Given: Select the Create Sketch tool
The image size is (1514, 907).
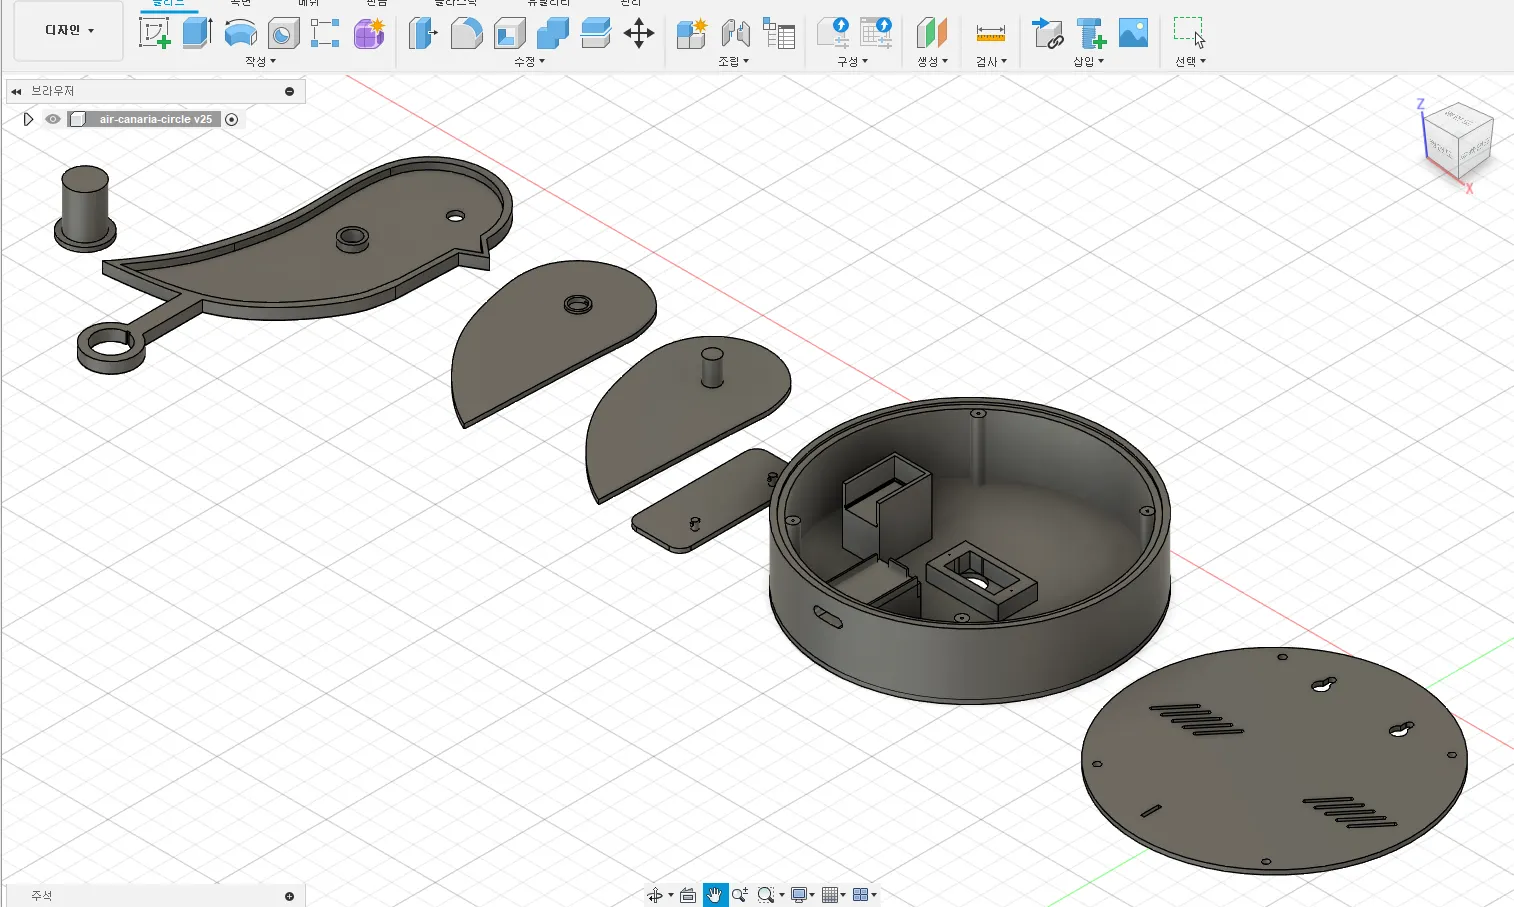Looking at the screenshot, I should [x=155, y=33].
